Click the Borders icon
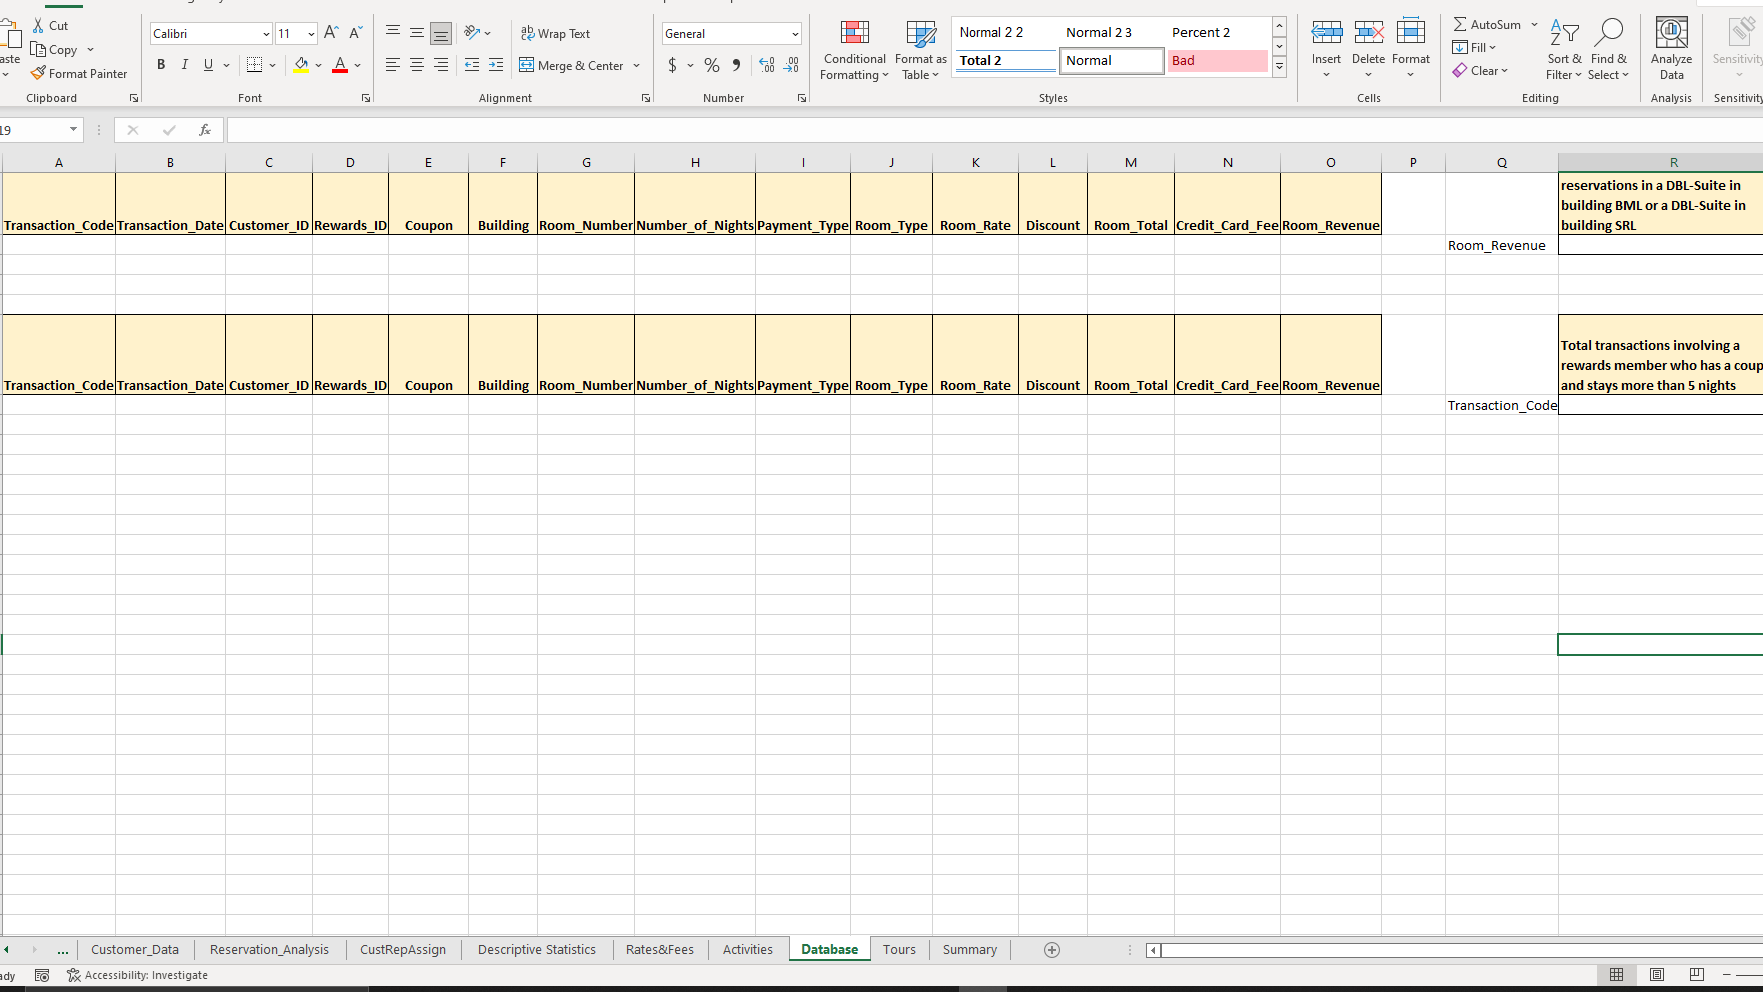 (254, 65)
